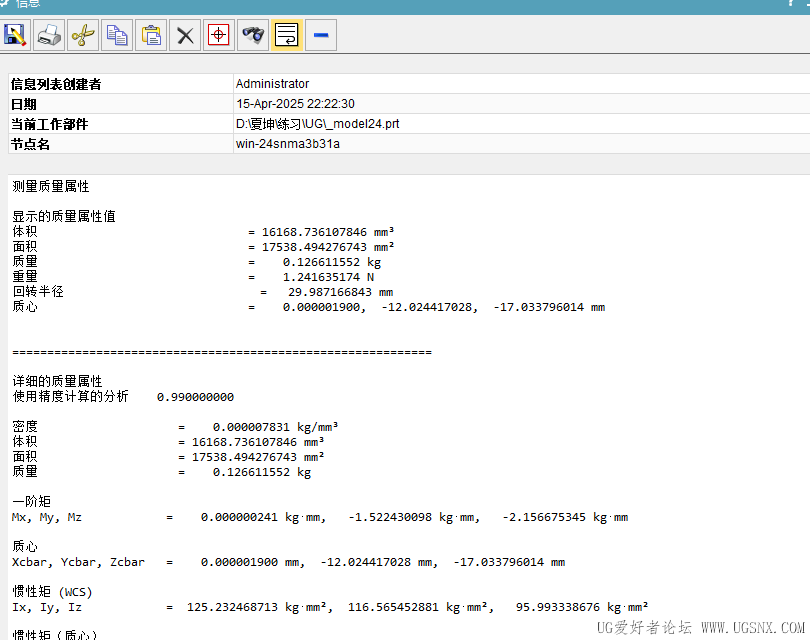
Task: Select the Administrator value cell
Action: [x=521, y=84]
